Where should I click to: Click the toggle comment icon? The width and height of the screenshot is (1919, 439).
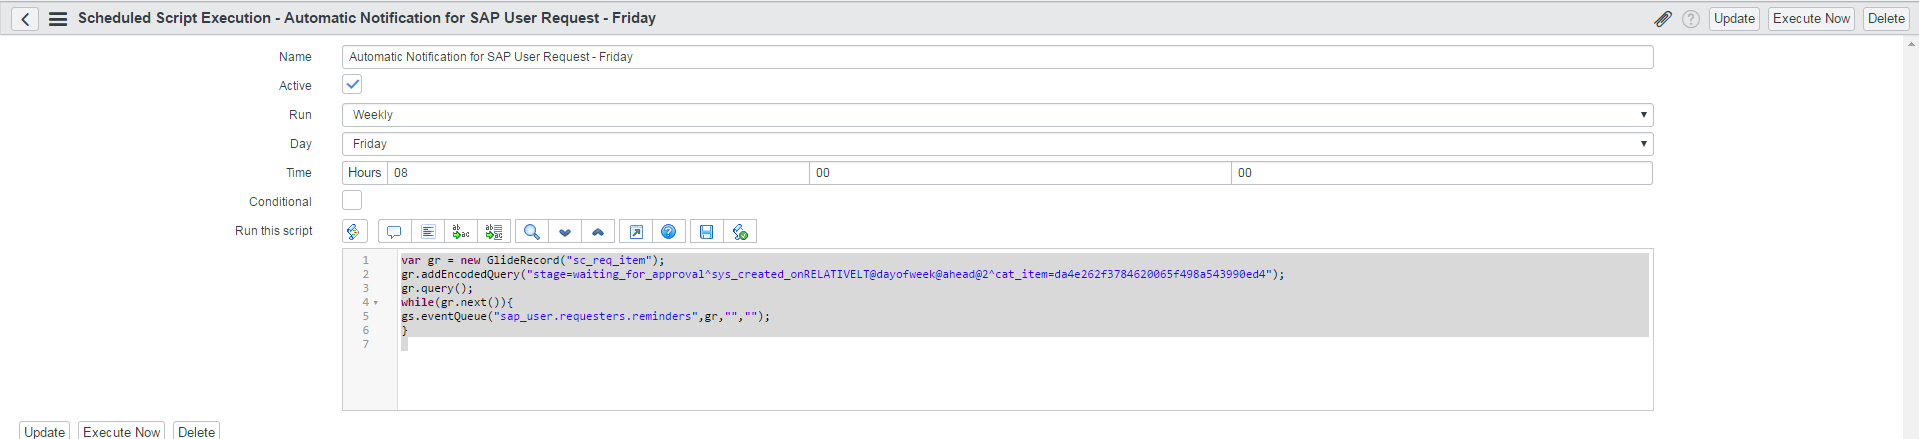point(394,232)
